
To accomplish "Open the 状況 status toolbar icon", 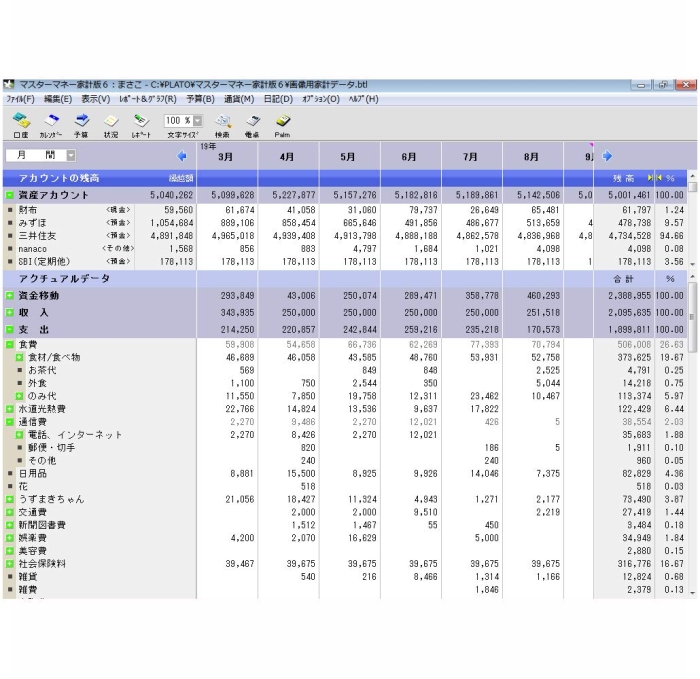I will pyautogui.click(x=111, y=125).
